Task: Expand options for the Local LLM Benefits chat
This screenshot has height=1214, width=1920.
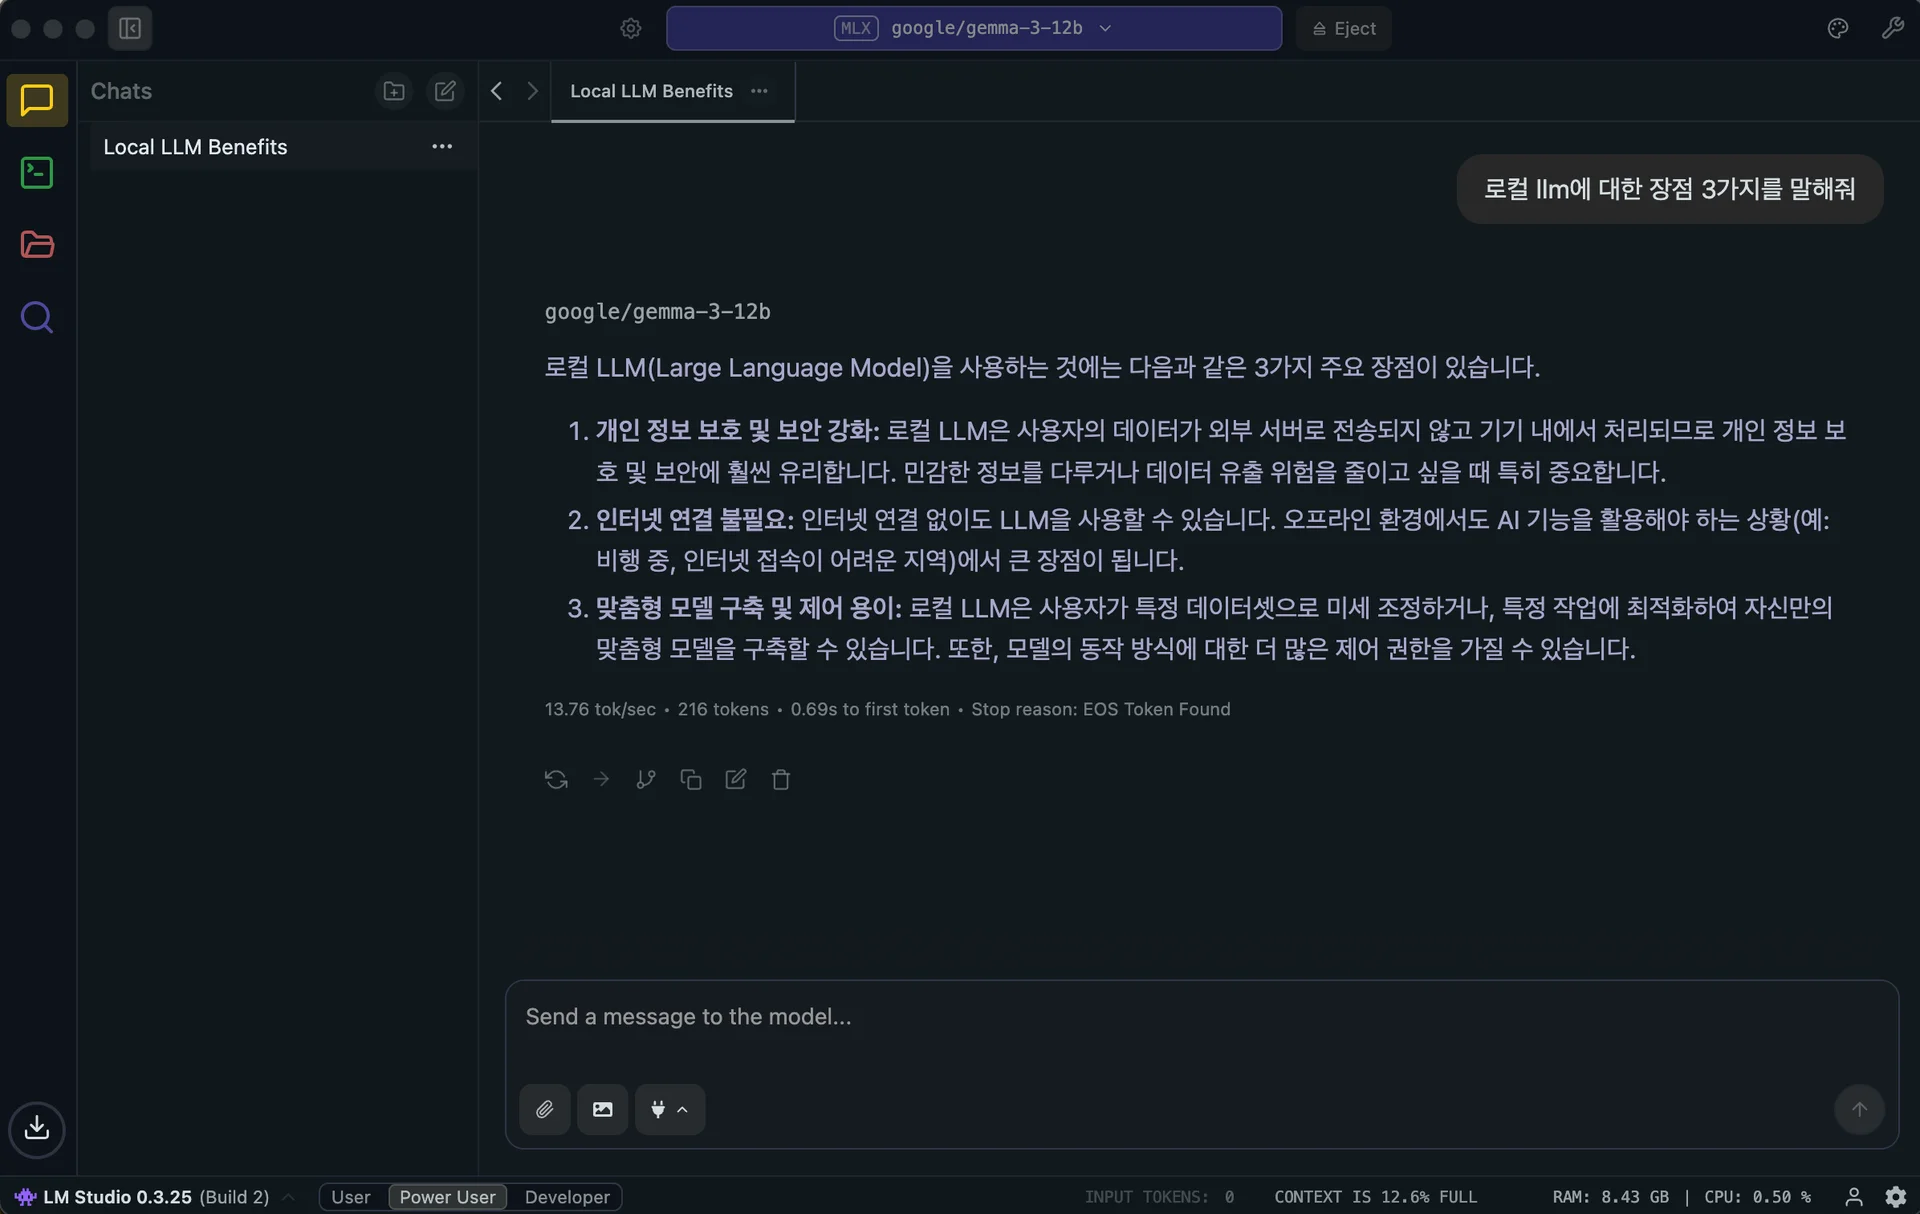Action: (441, 146)
